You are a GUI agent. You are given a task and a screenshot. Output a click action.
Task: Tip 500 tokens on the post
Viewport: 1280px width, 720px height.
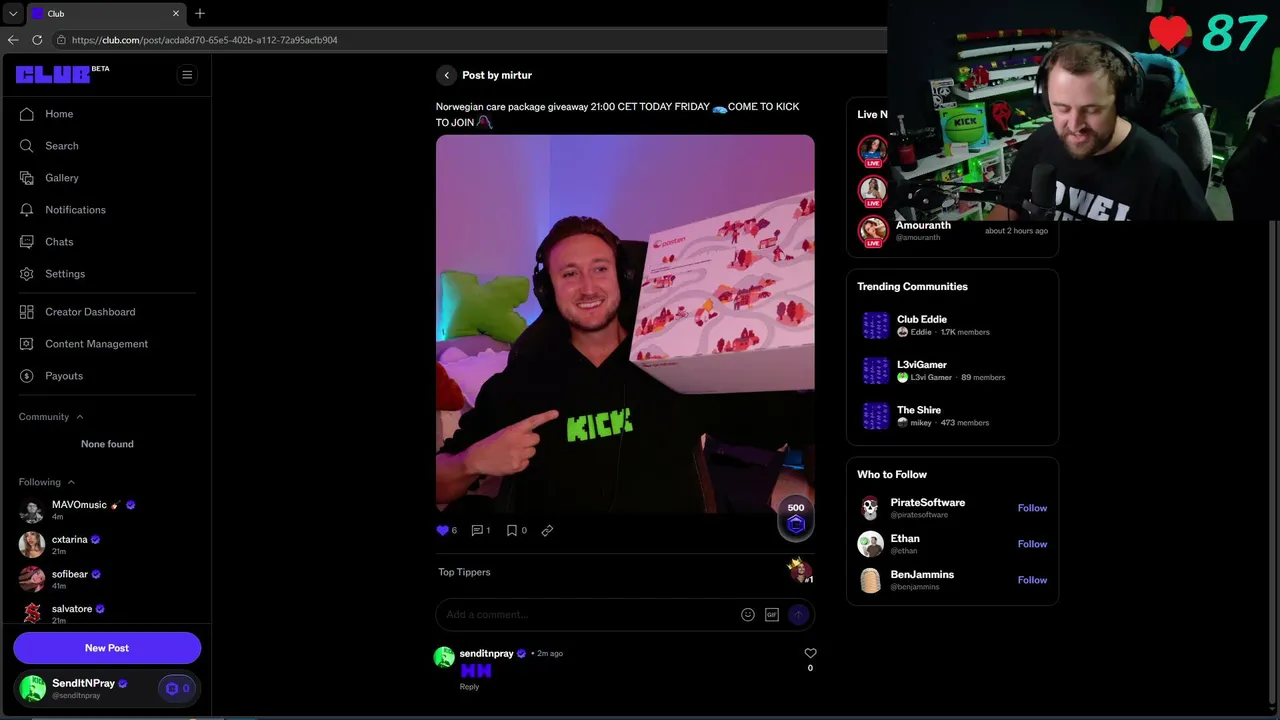pos(796,518)
